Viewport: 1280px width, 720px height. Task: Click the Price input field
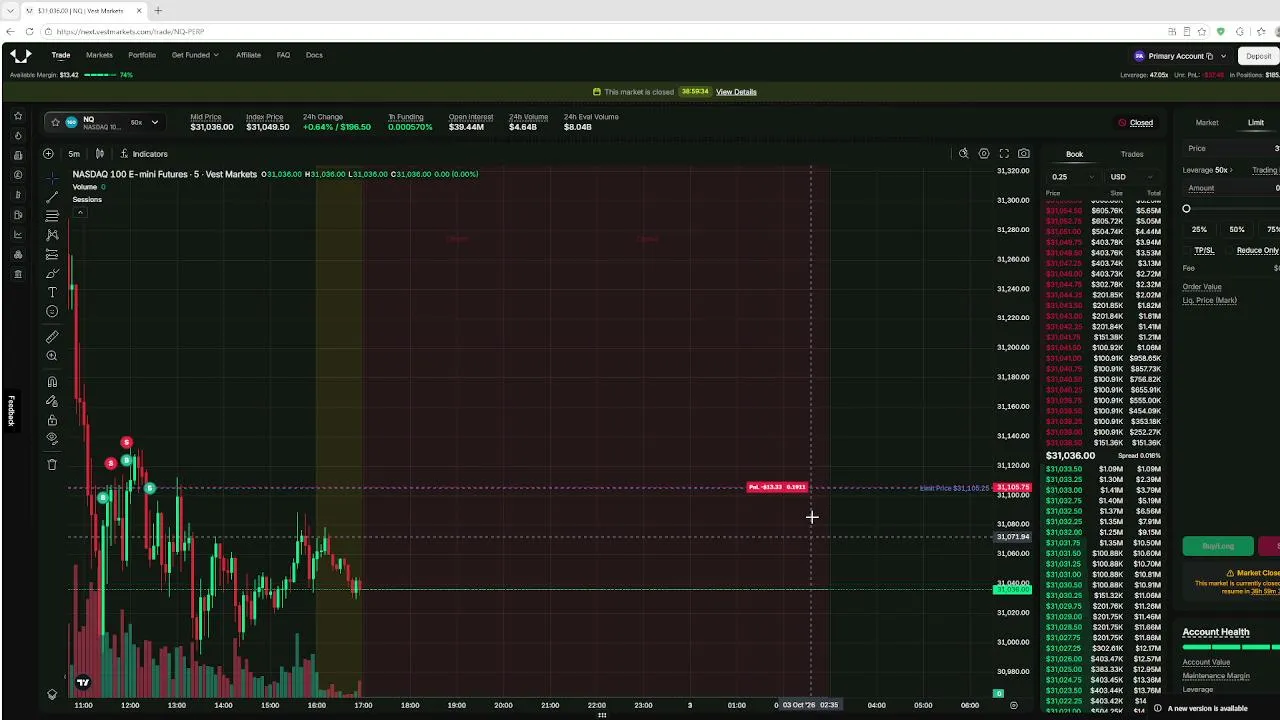pyautogui.click(x=1231, y=148)
